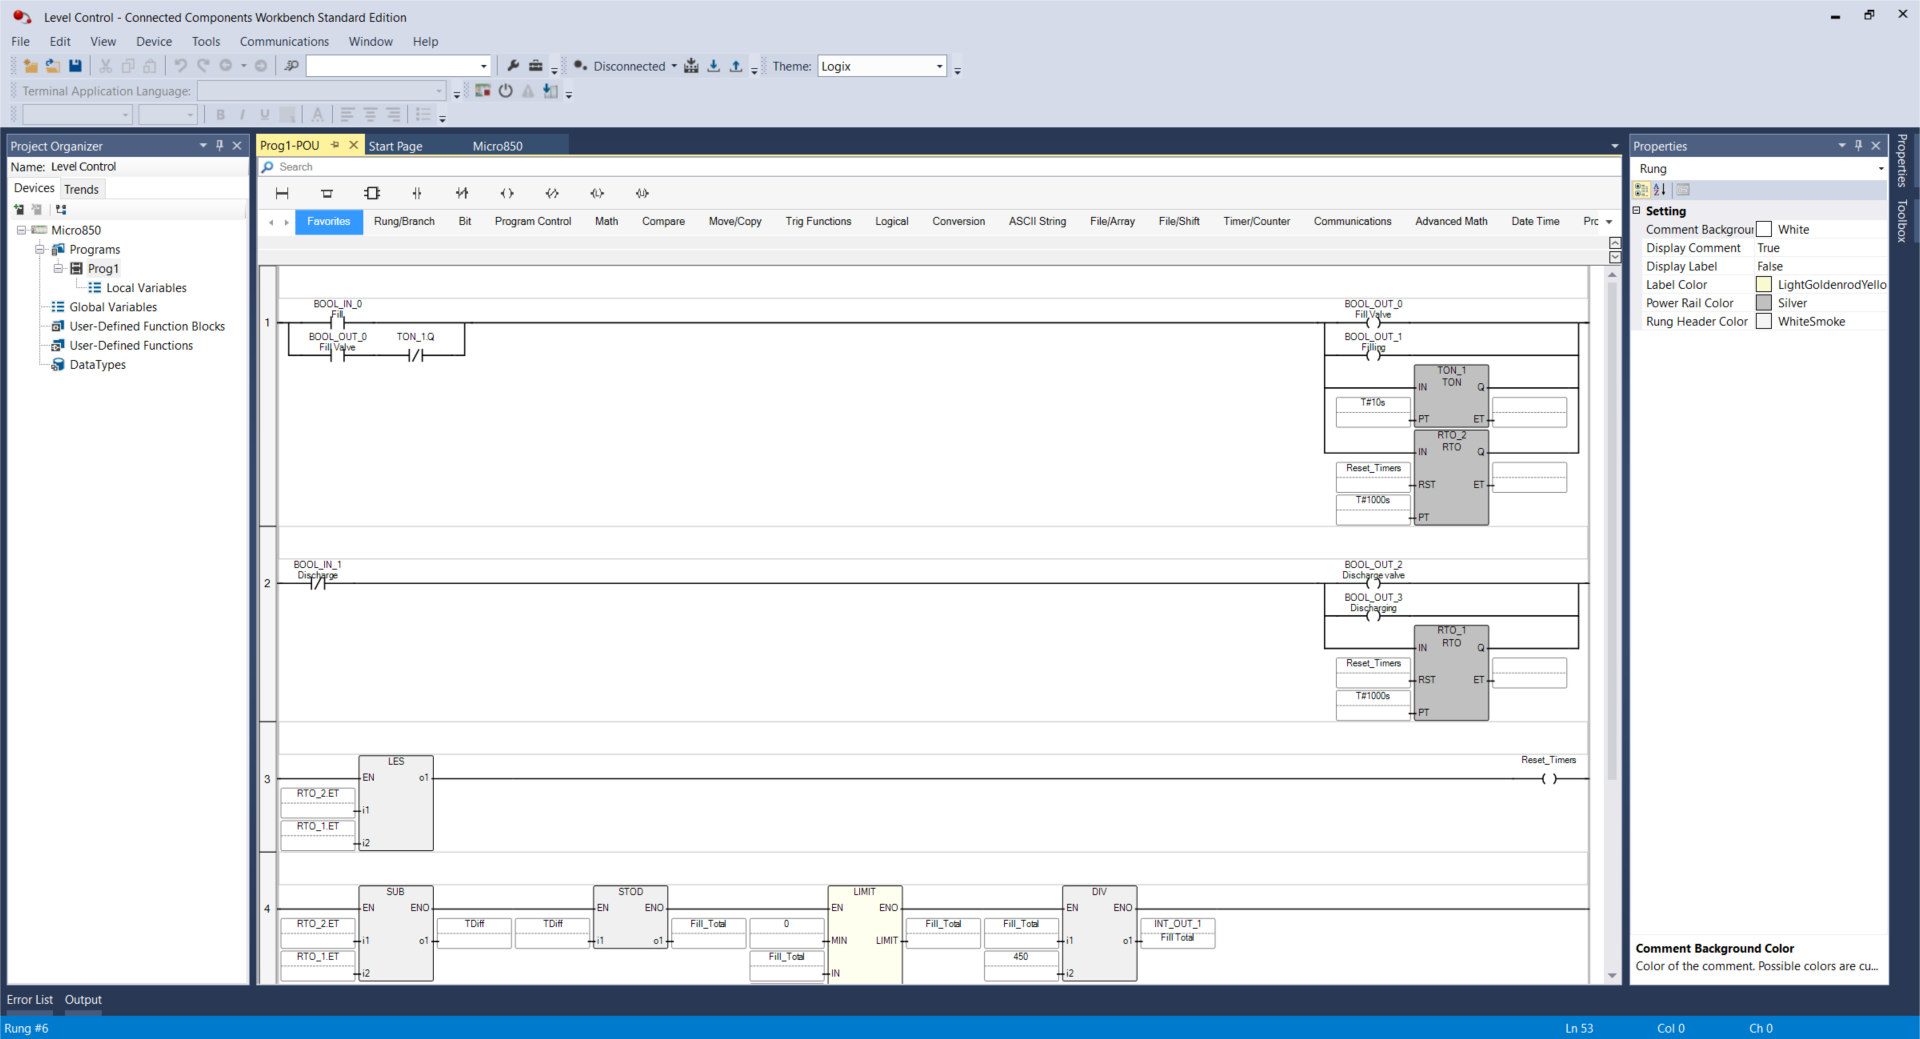
Task: Select Global Variables in Project Organizer
Action: [x=113, y=307]
